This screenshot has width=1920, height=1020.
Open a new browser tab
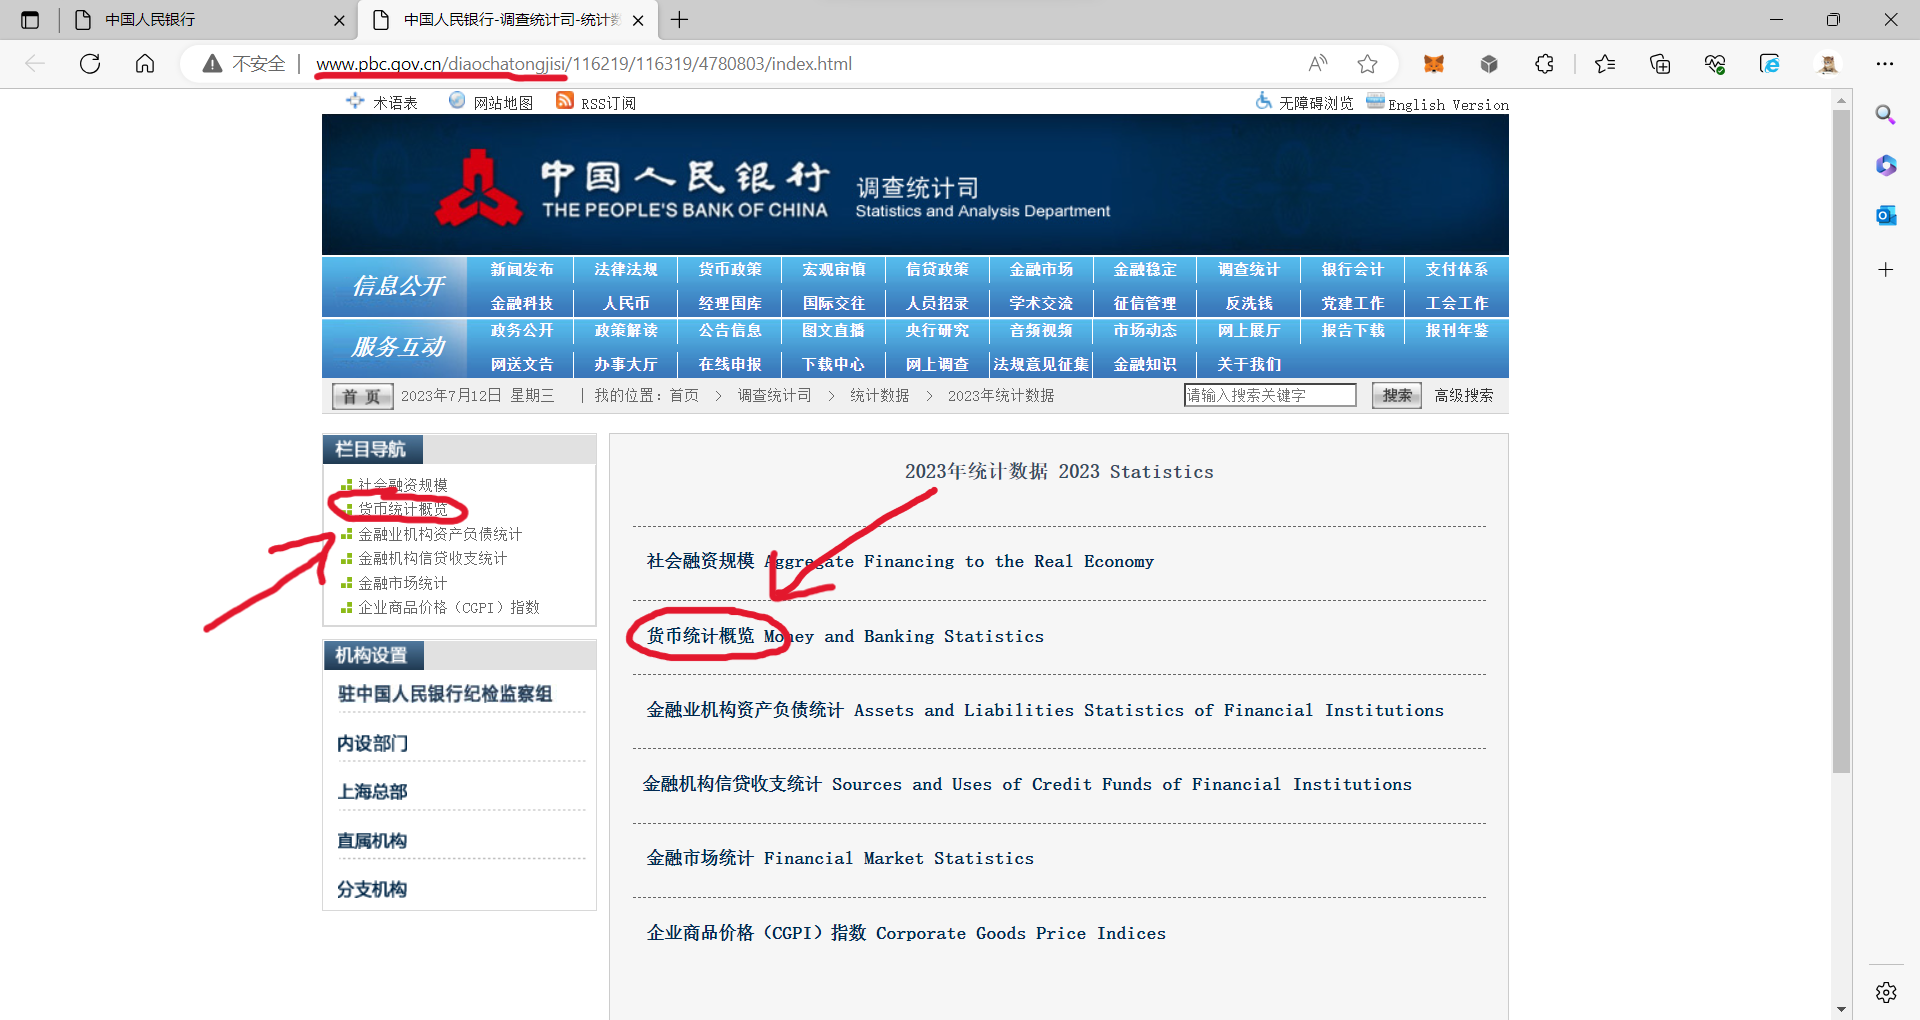680,20
